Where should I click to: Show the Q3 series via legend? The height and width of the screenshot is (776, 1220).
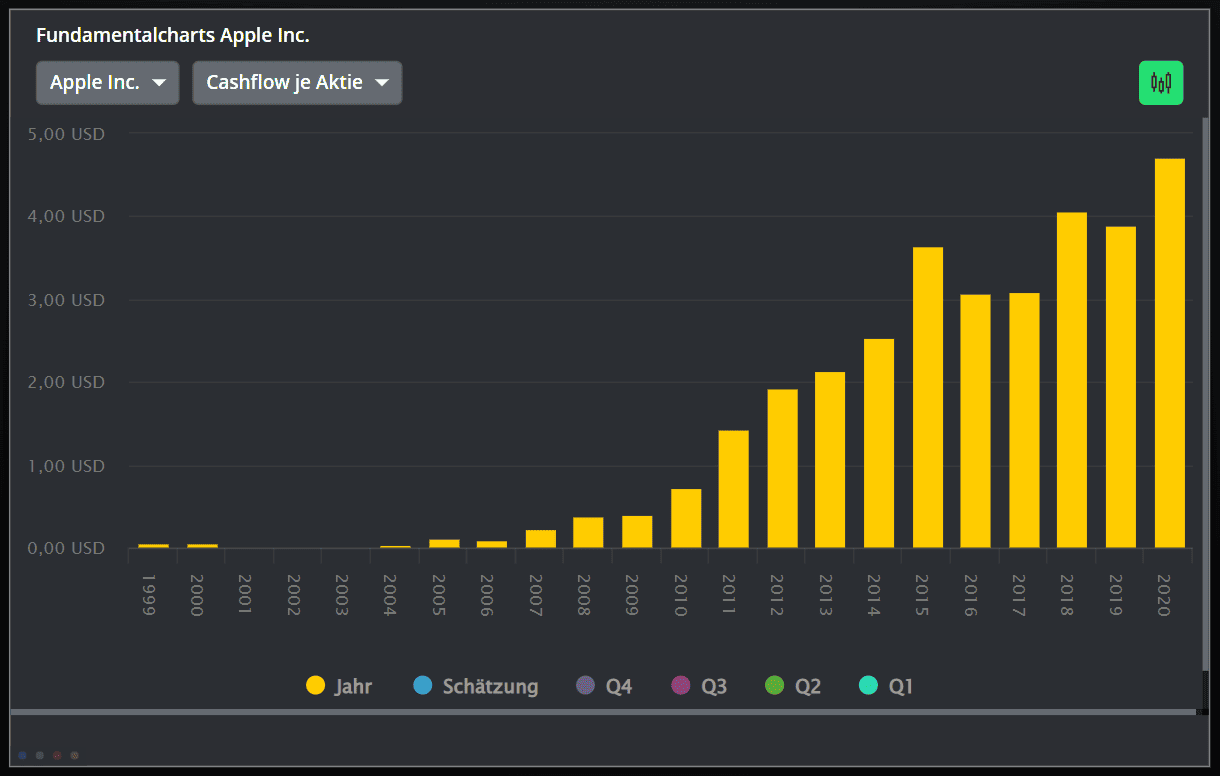tap(699, 686)
